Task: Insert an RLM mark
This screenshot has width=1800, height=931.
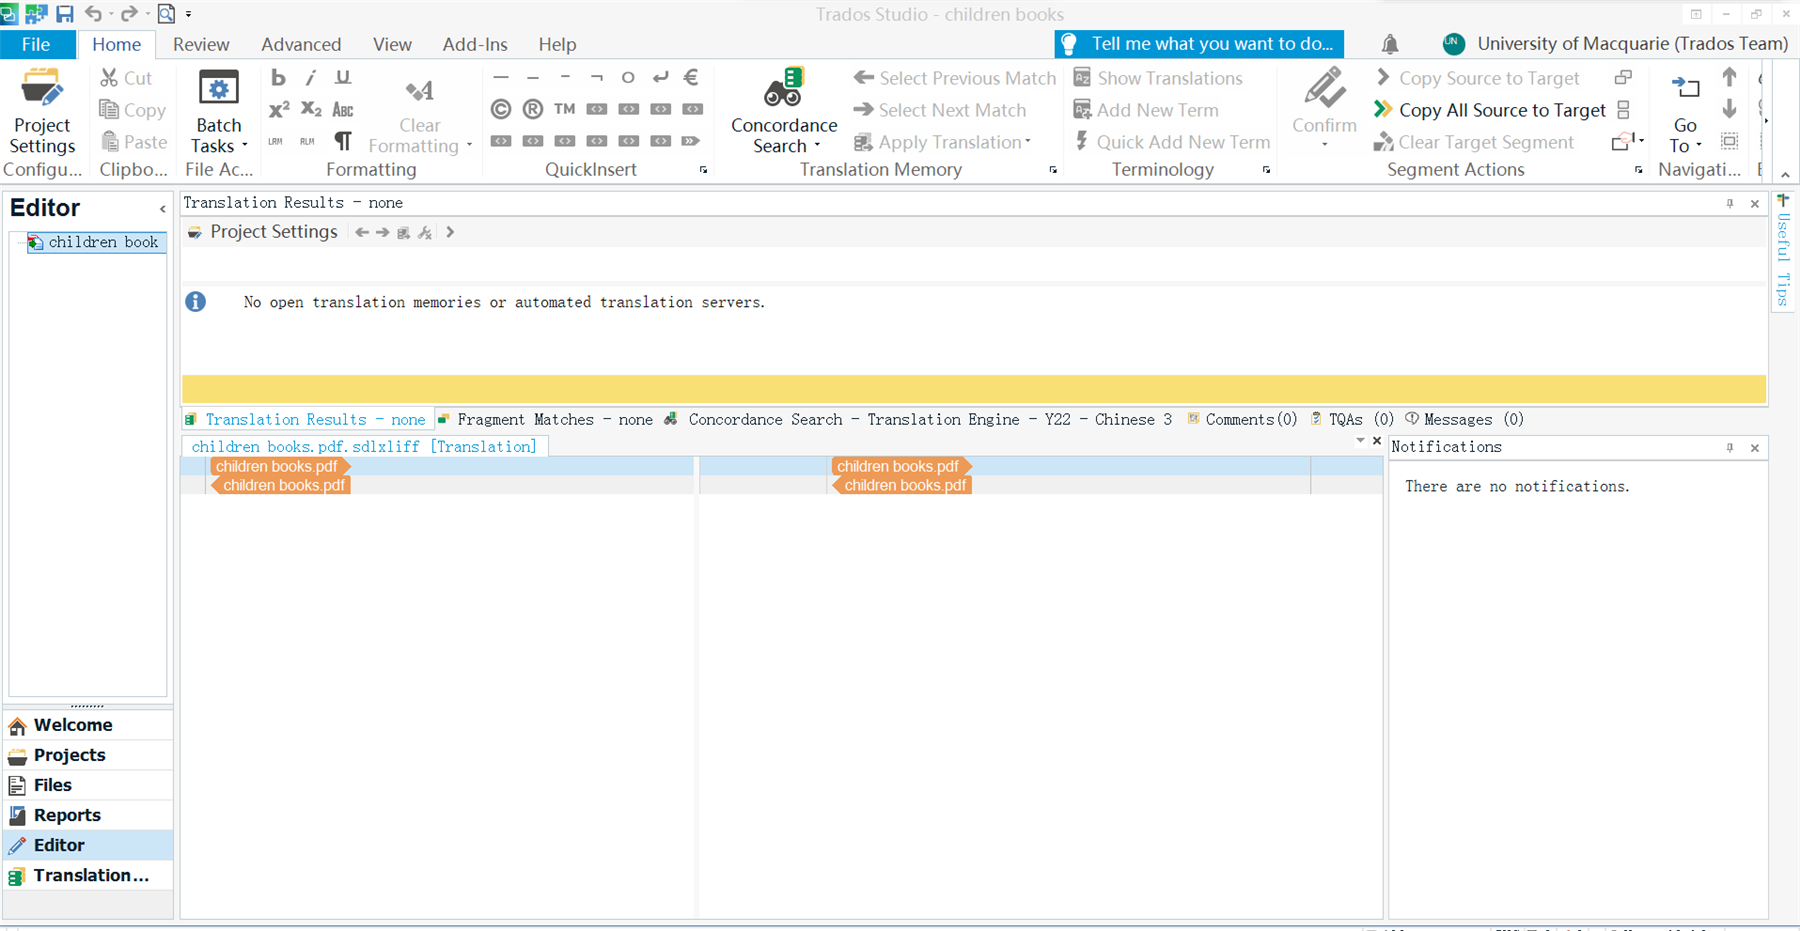Action: (x=307, y=141)
